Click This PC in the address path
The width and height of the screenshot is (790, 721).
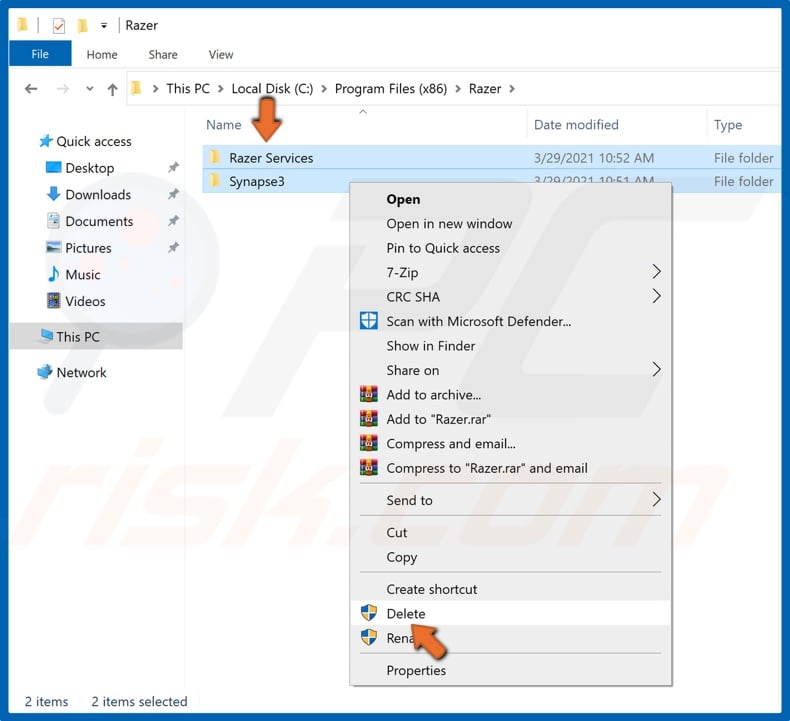point(188,89)
